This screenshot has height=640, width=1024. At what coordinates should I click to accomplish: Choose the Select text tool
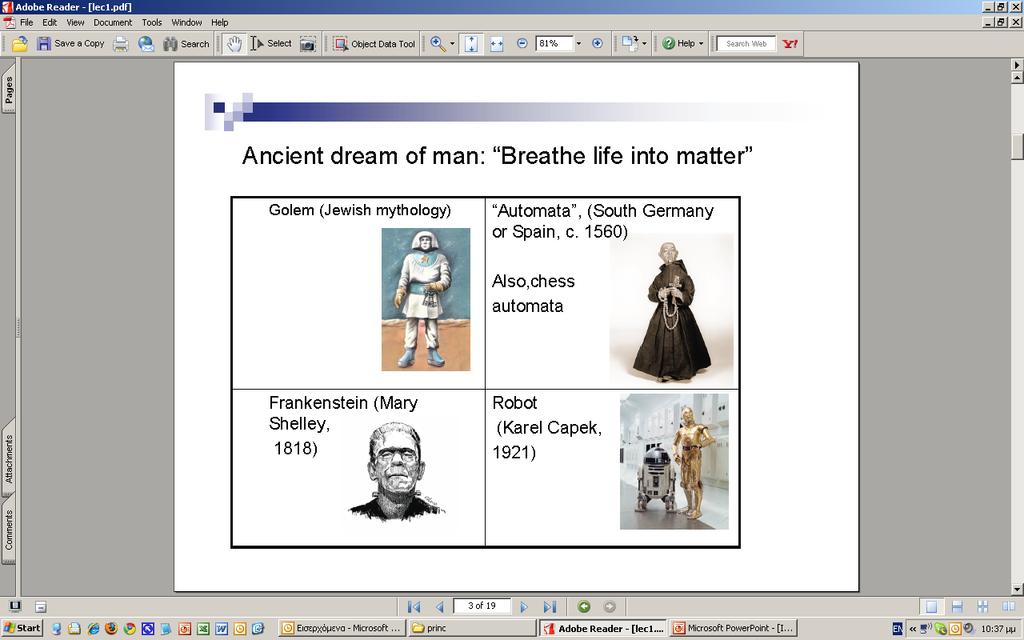coord(271,44)
